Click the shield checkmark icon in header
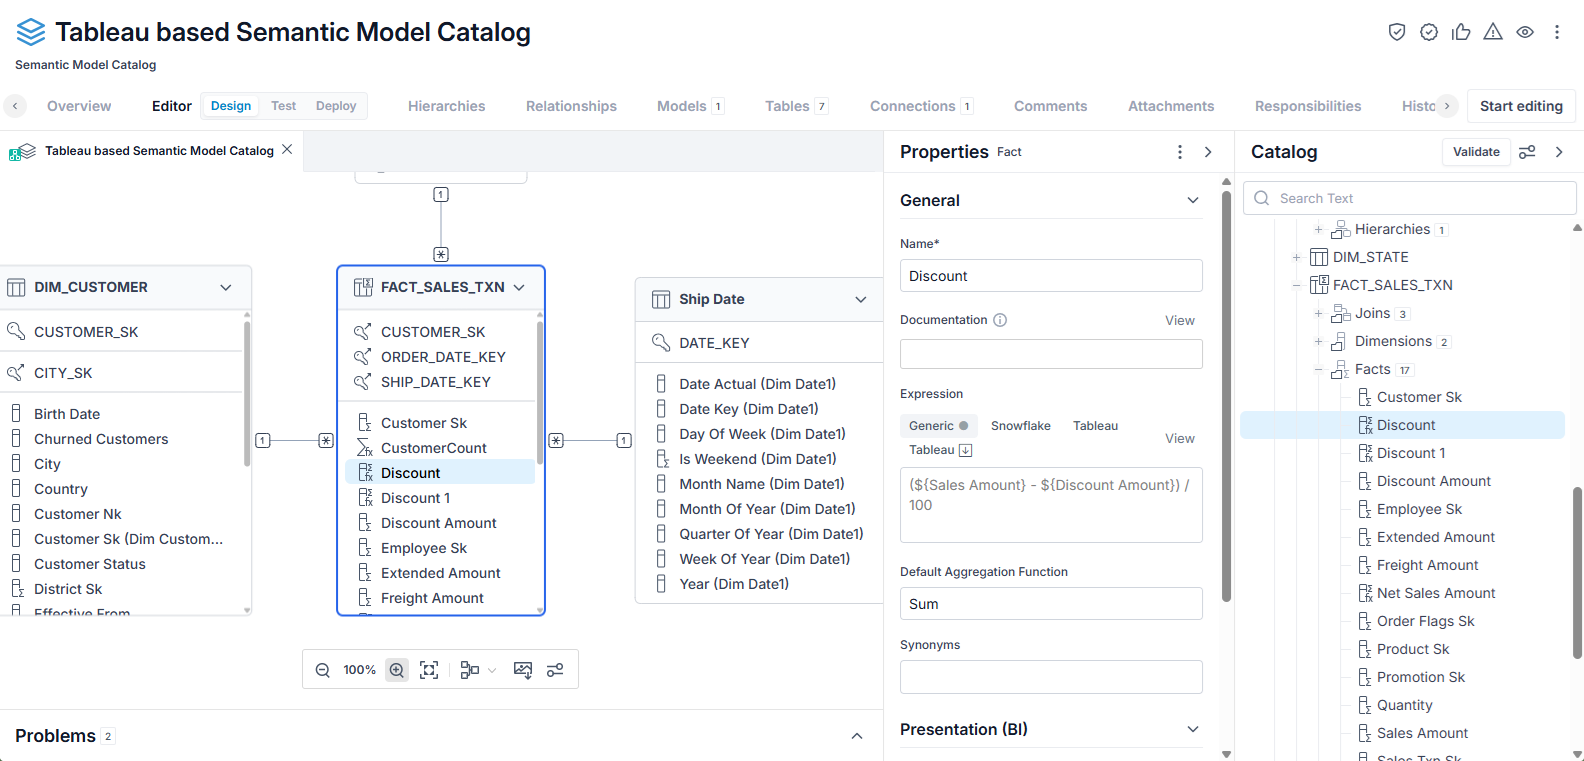 point(1397,32)
